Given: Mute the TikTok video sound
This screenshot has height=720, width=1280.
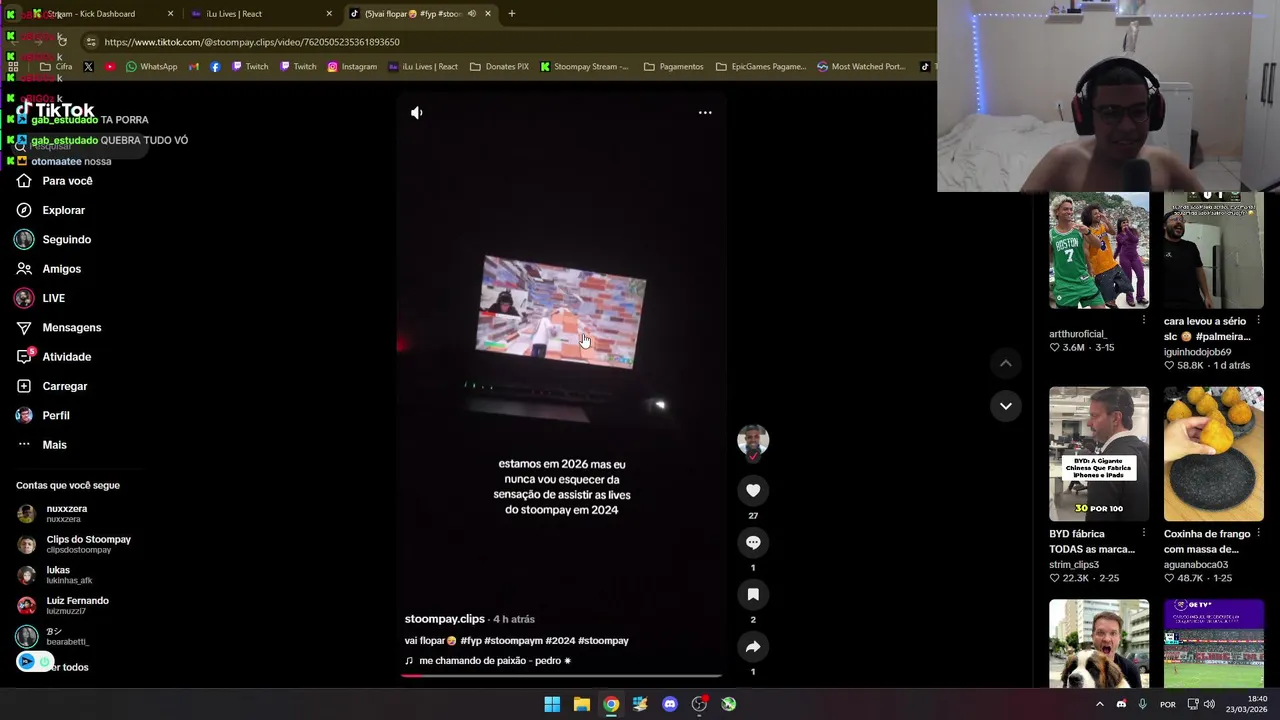Looking at the screenshot, I should [x=417, y=113].
